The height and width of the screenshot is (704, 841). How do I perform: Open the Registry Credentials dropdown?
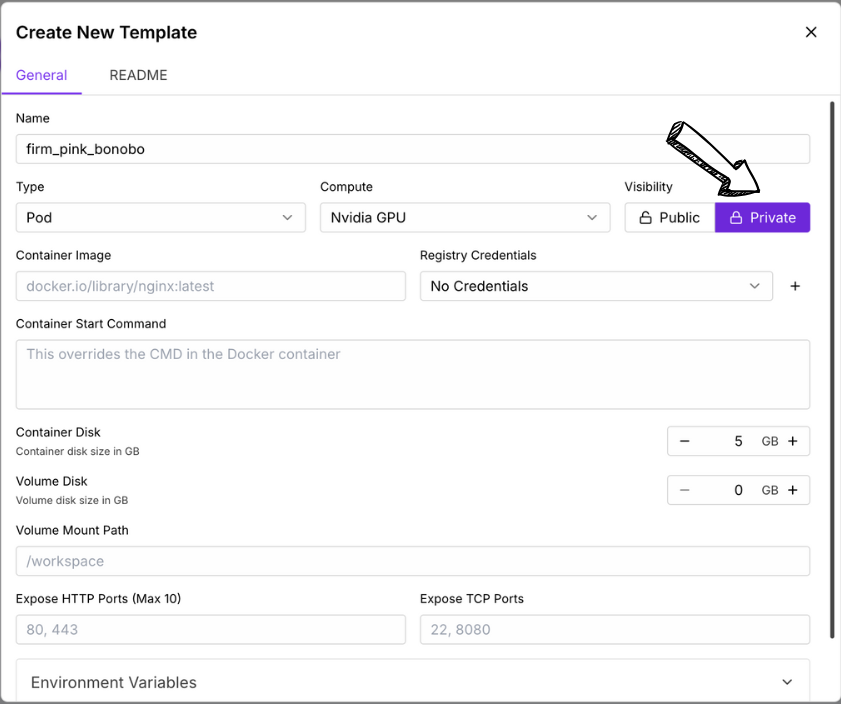596,286
